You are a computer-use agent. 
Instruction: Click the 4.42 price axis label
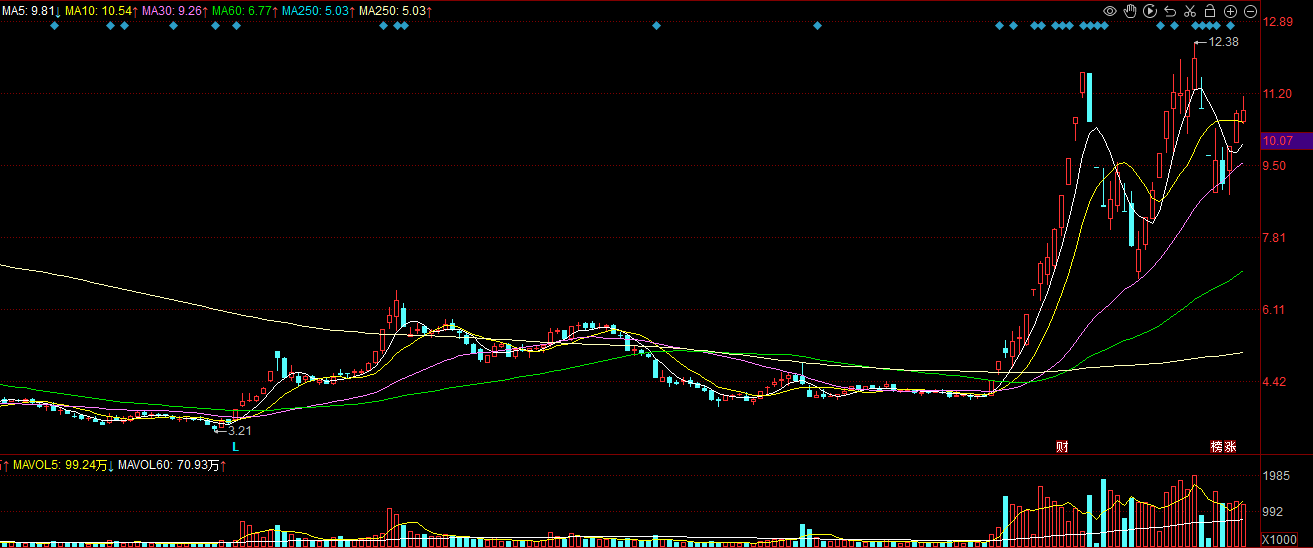[1276, 382]
